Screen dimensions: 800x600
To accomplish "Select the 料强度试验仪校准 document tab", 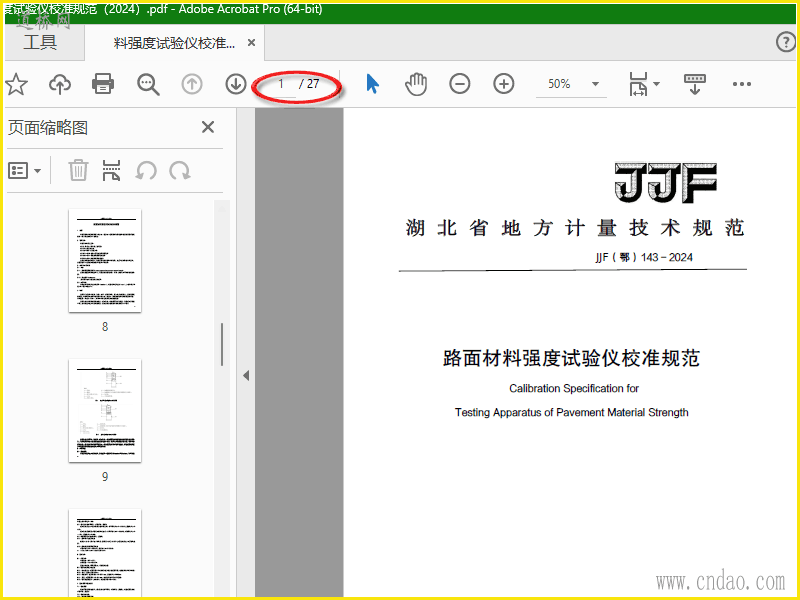I will (174, 43).
